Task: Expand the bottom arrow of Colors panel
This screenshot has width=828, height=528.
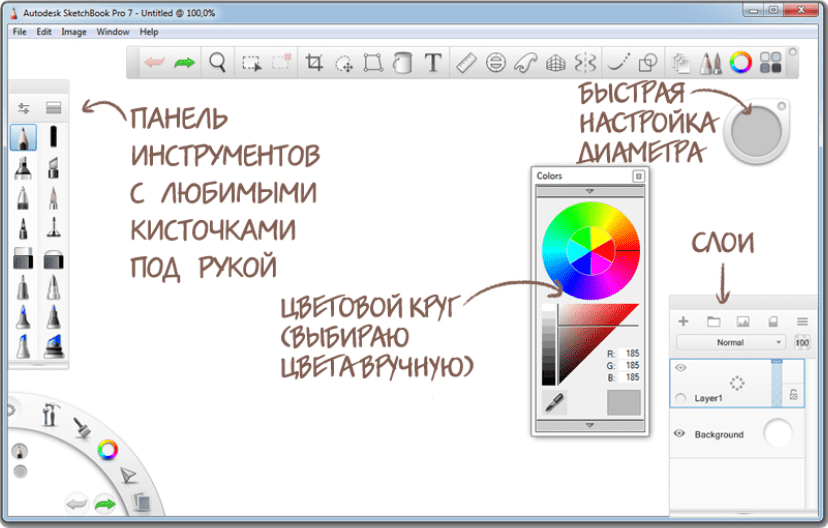Action: pyautogui.click(x=589, y=425)
